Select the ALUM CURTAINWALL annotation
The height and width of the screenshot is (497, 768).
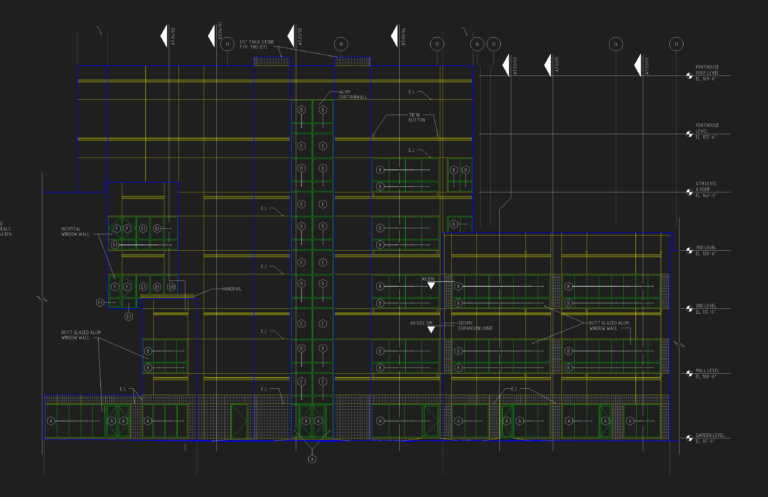(x=353, y=95)
